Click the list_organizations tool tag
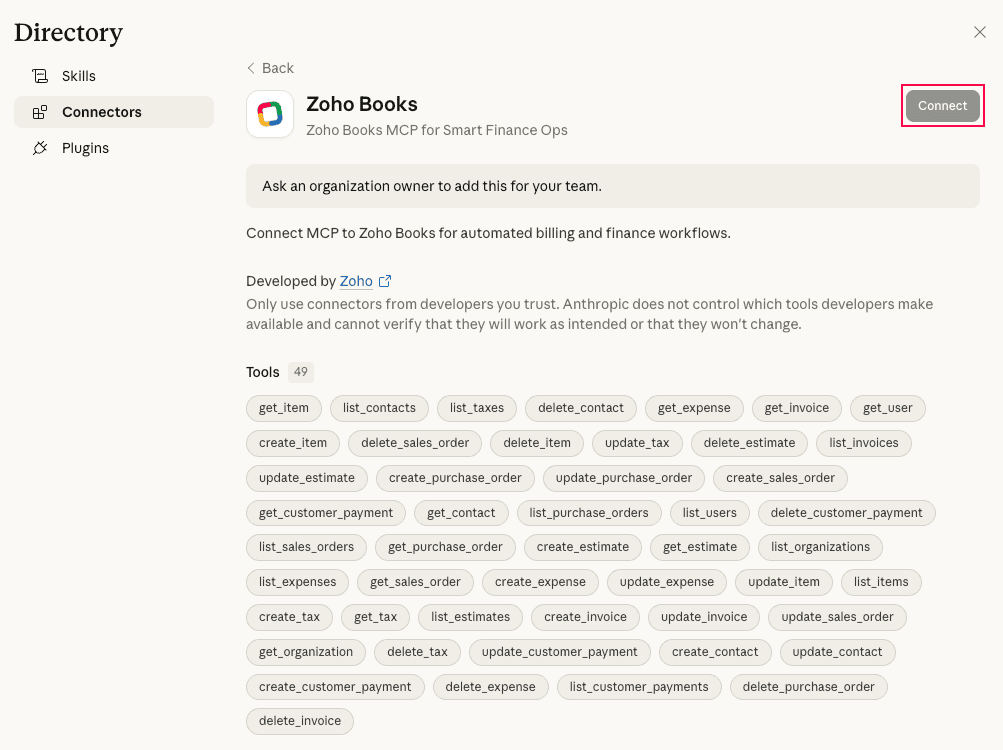The width and height of the screenshot is (1003, 750). [819, 547]
